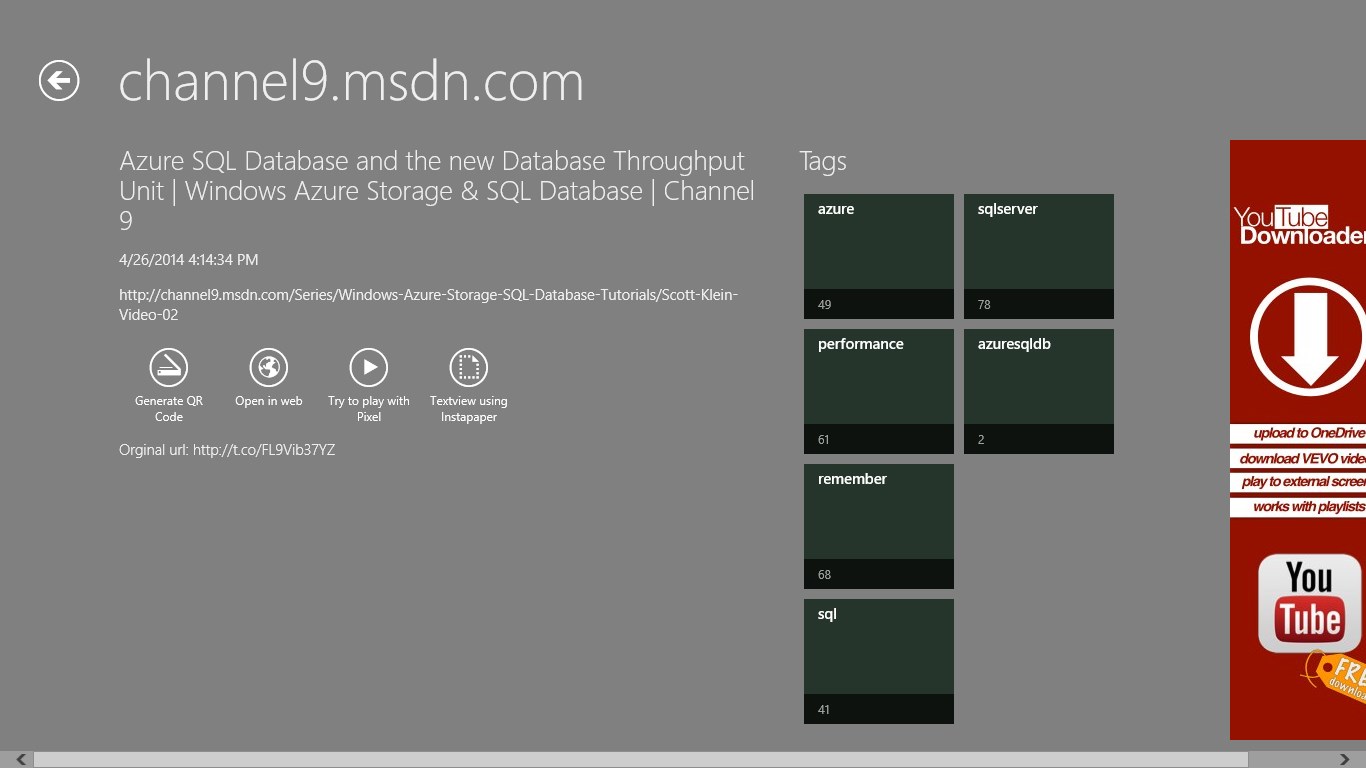Click the count 41 on sql tile
The width and height of the screenshot is (1366, 768).
(824, 710)
